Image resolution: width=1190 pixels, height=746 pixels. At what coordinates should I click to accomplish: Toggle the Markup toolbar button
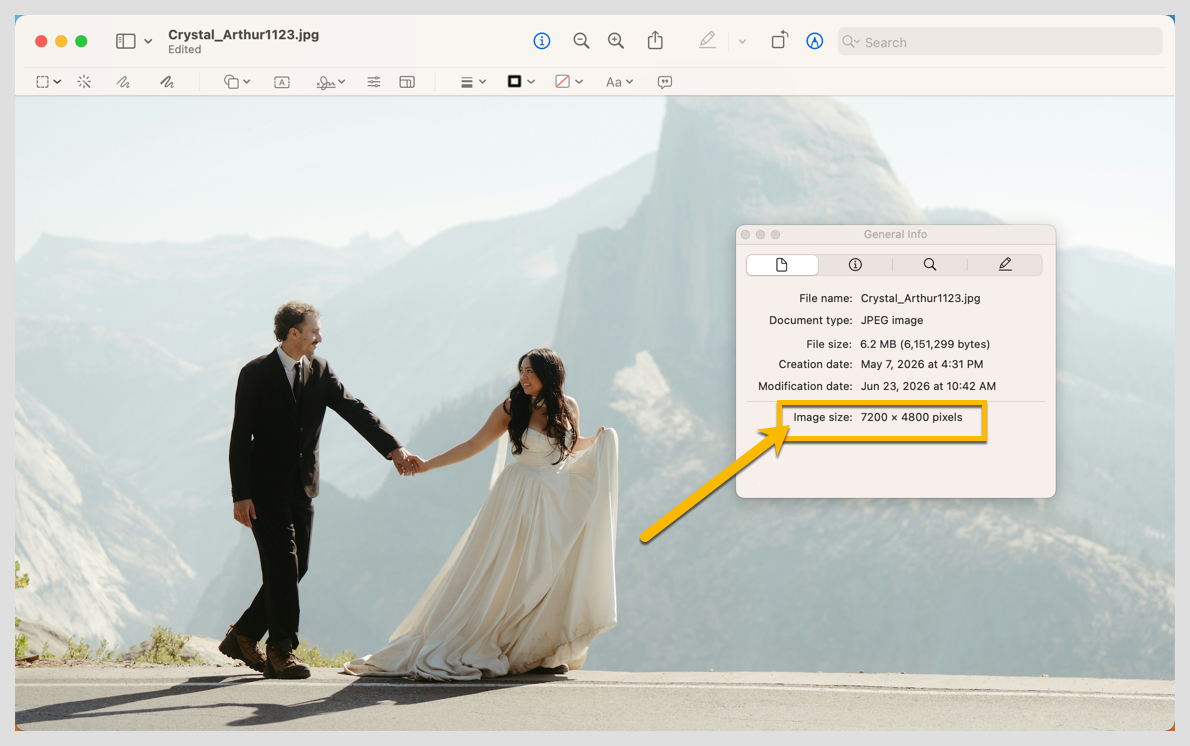pyautogui.click(x=814, y=41)
